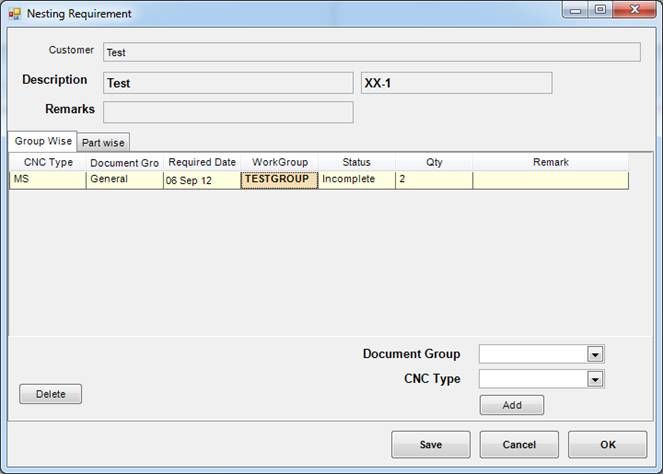663x474 pixels.
Task: Click the Description field containing Test
Action: tap(228, 83)
